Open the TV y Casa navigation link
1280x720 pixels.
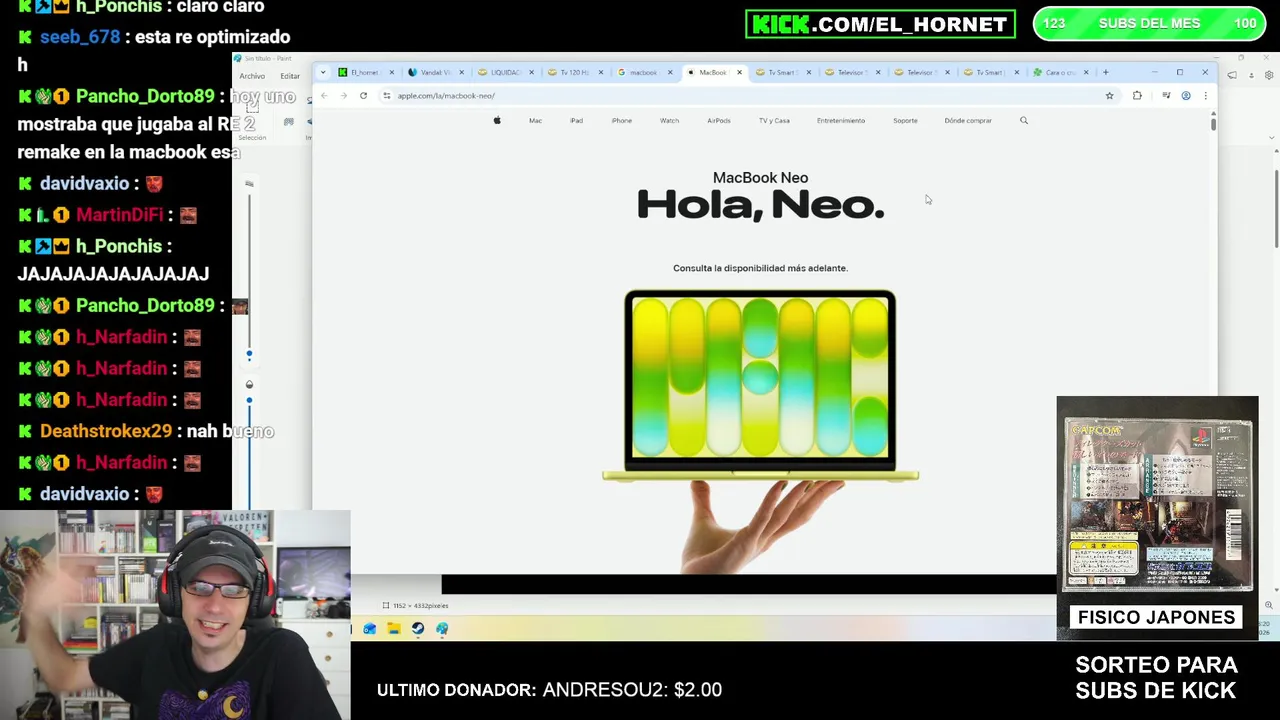[x=774, y=120]
